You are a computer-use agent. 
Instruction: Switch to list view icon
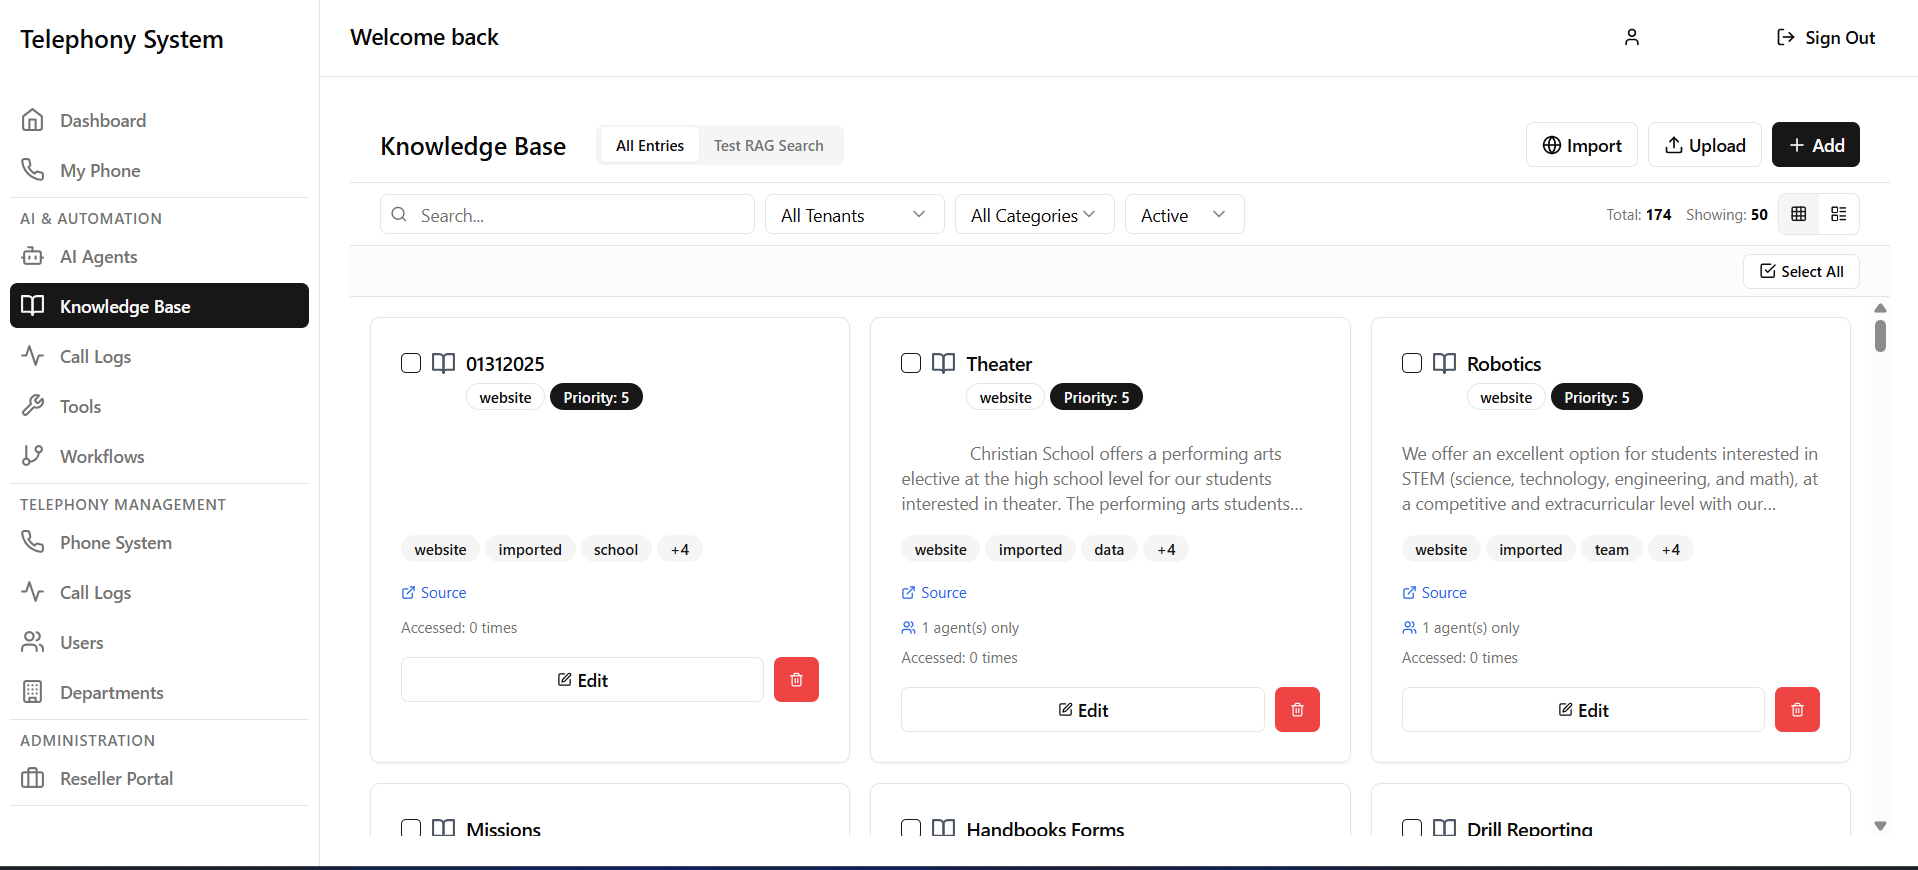tap(1838, 214)
